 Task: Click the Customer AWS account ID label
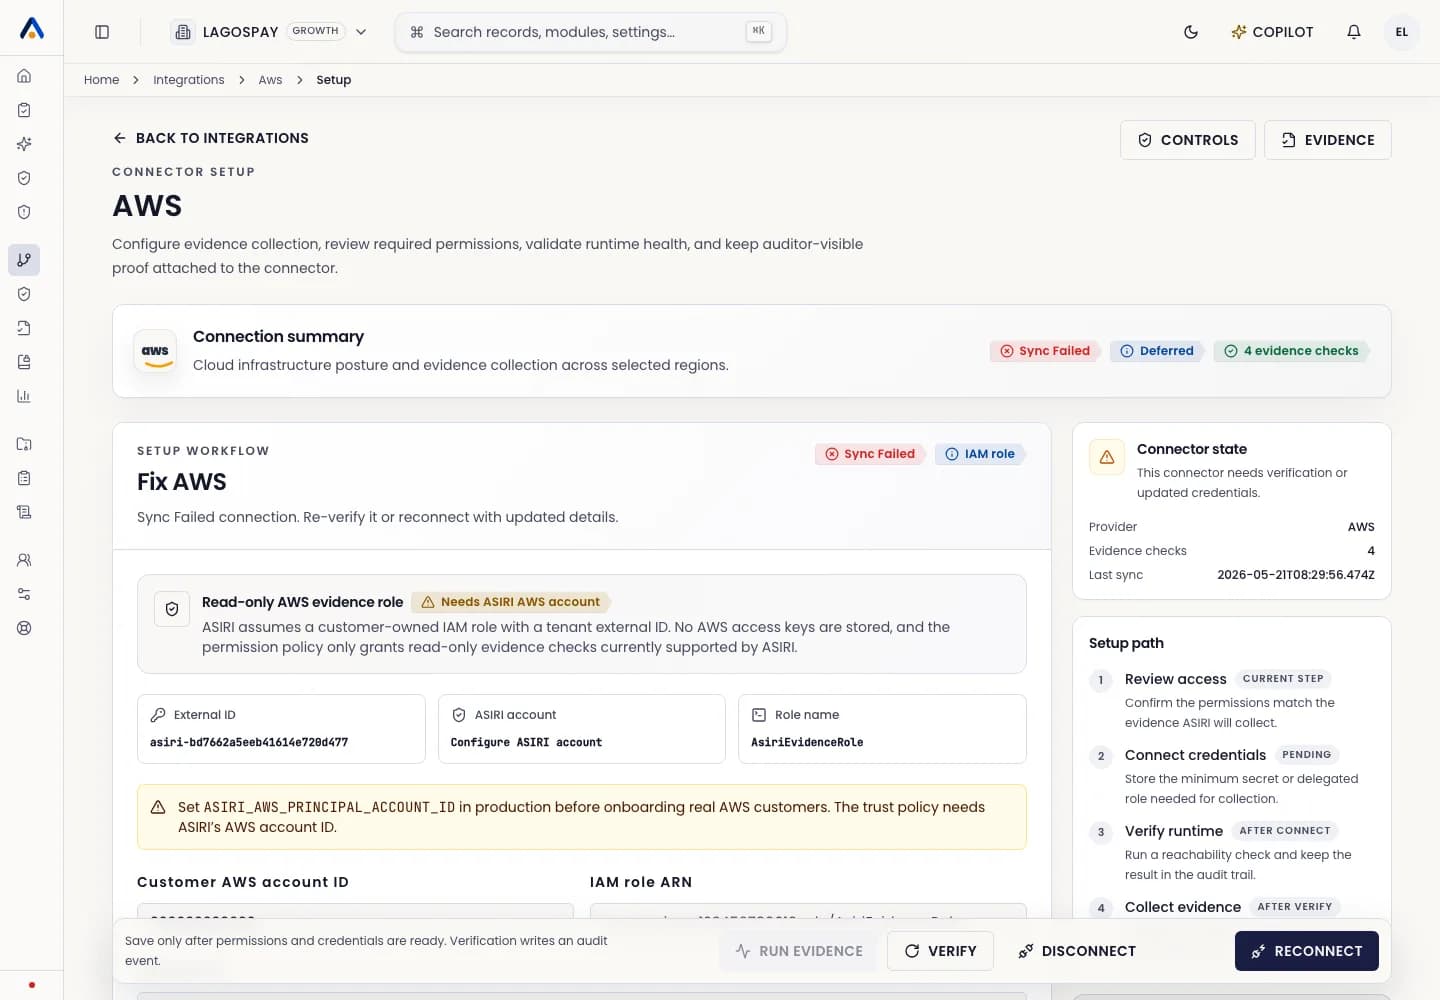[243, 882]
